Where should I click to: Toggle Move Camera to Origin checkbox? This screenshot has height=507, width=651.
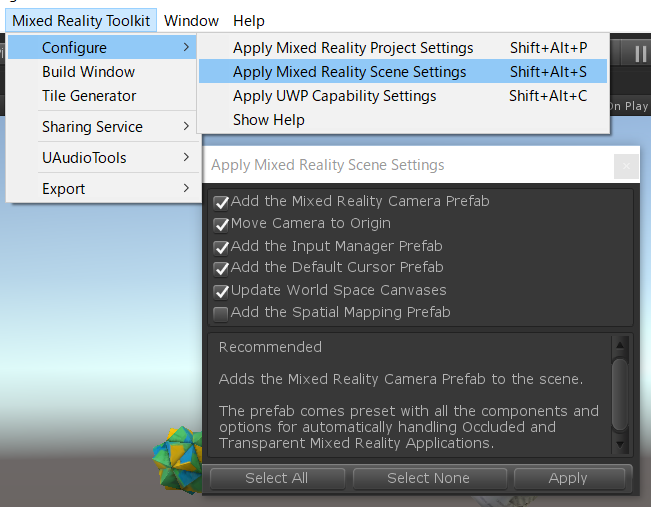click(x=220, y=225)
